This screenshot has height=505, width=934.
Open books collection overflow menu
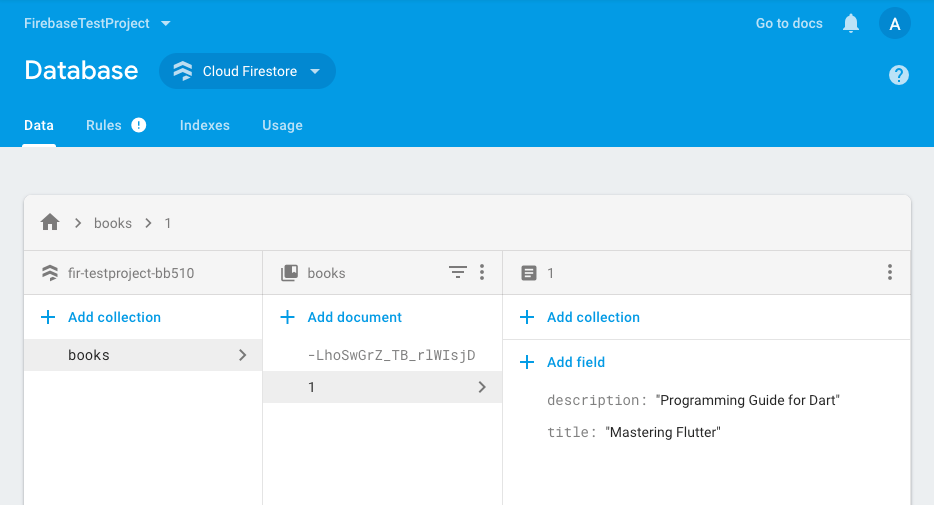tap(482, 272)
